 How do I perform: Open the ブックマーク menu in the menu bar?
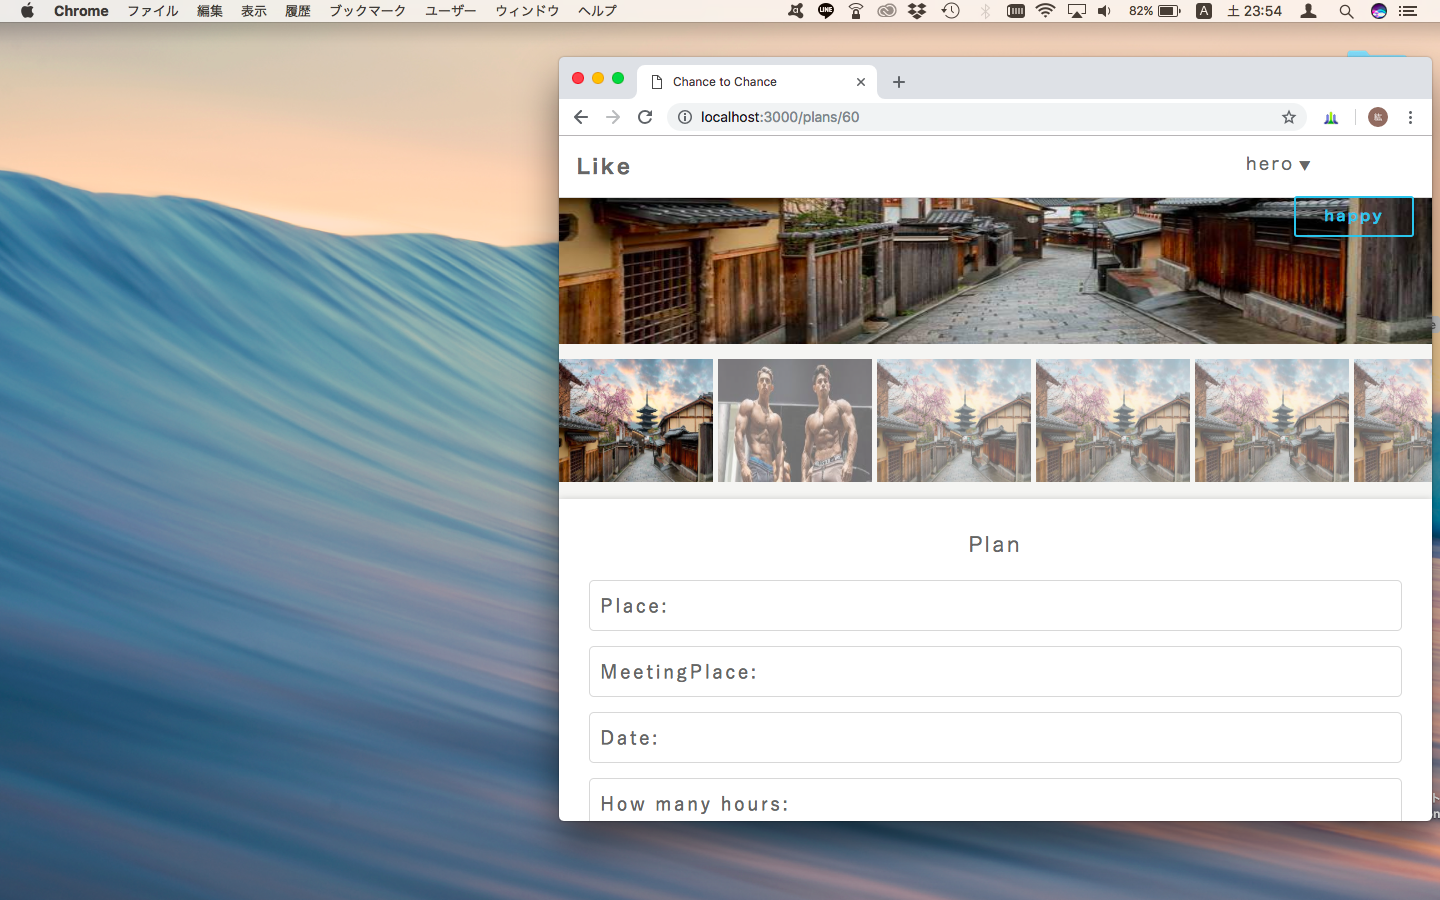click(x=367, y=11)
